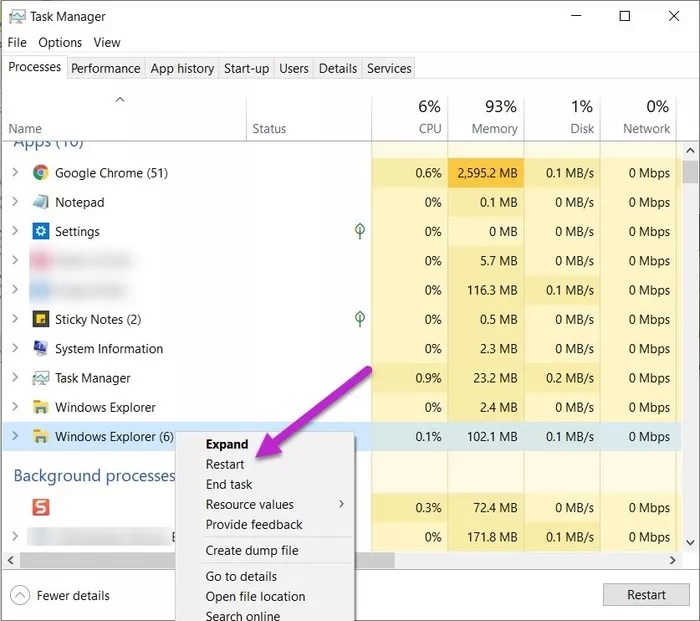Click the Windows Explorer (6) folder icon

click(41, 437)
